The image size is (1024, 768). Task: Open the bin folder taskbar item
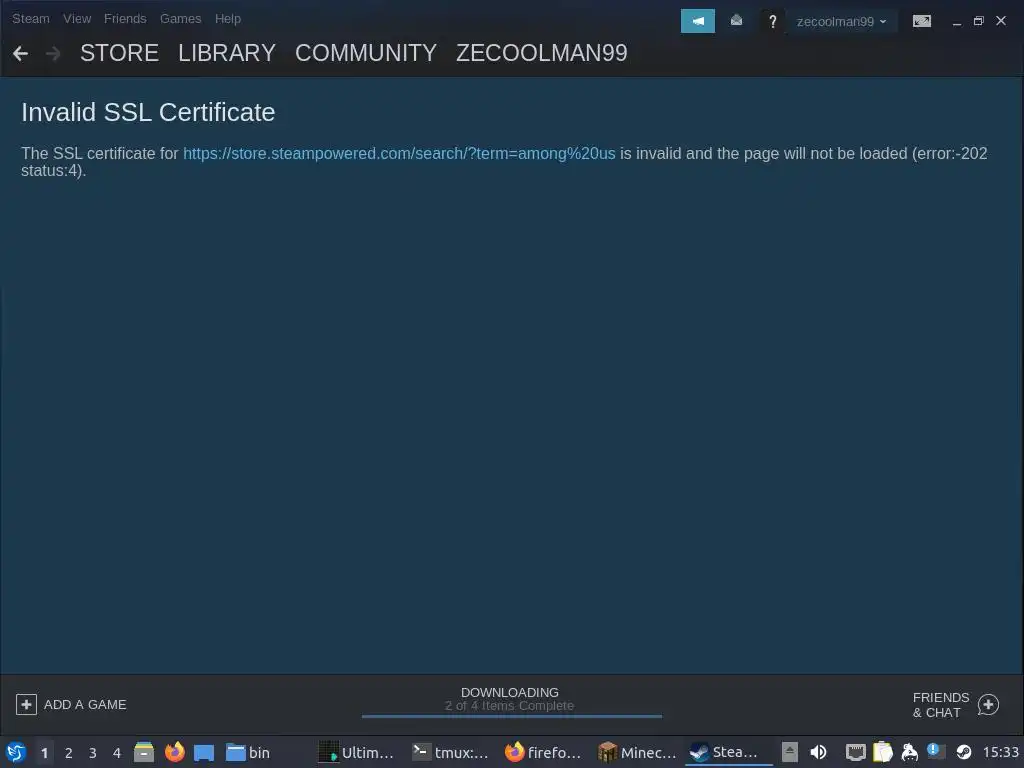(x=248, y=752)
